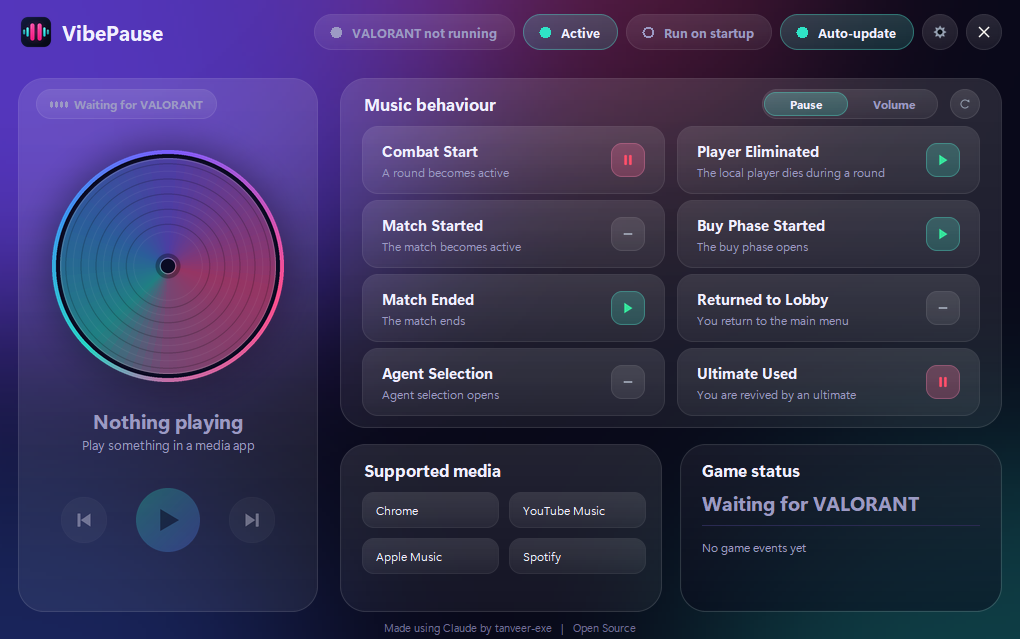Click the Combat Start title text
Image resolution: width=1020 pixels, height=639 pixels.
pos(430,152)
